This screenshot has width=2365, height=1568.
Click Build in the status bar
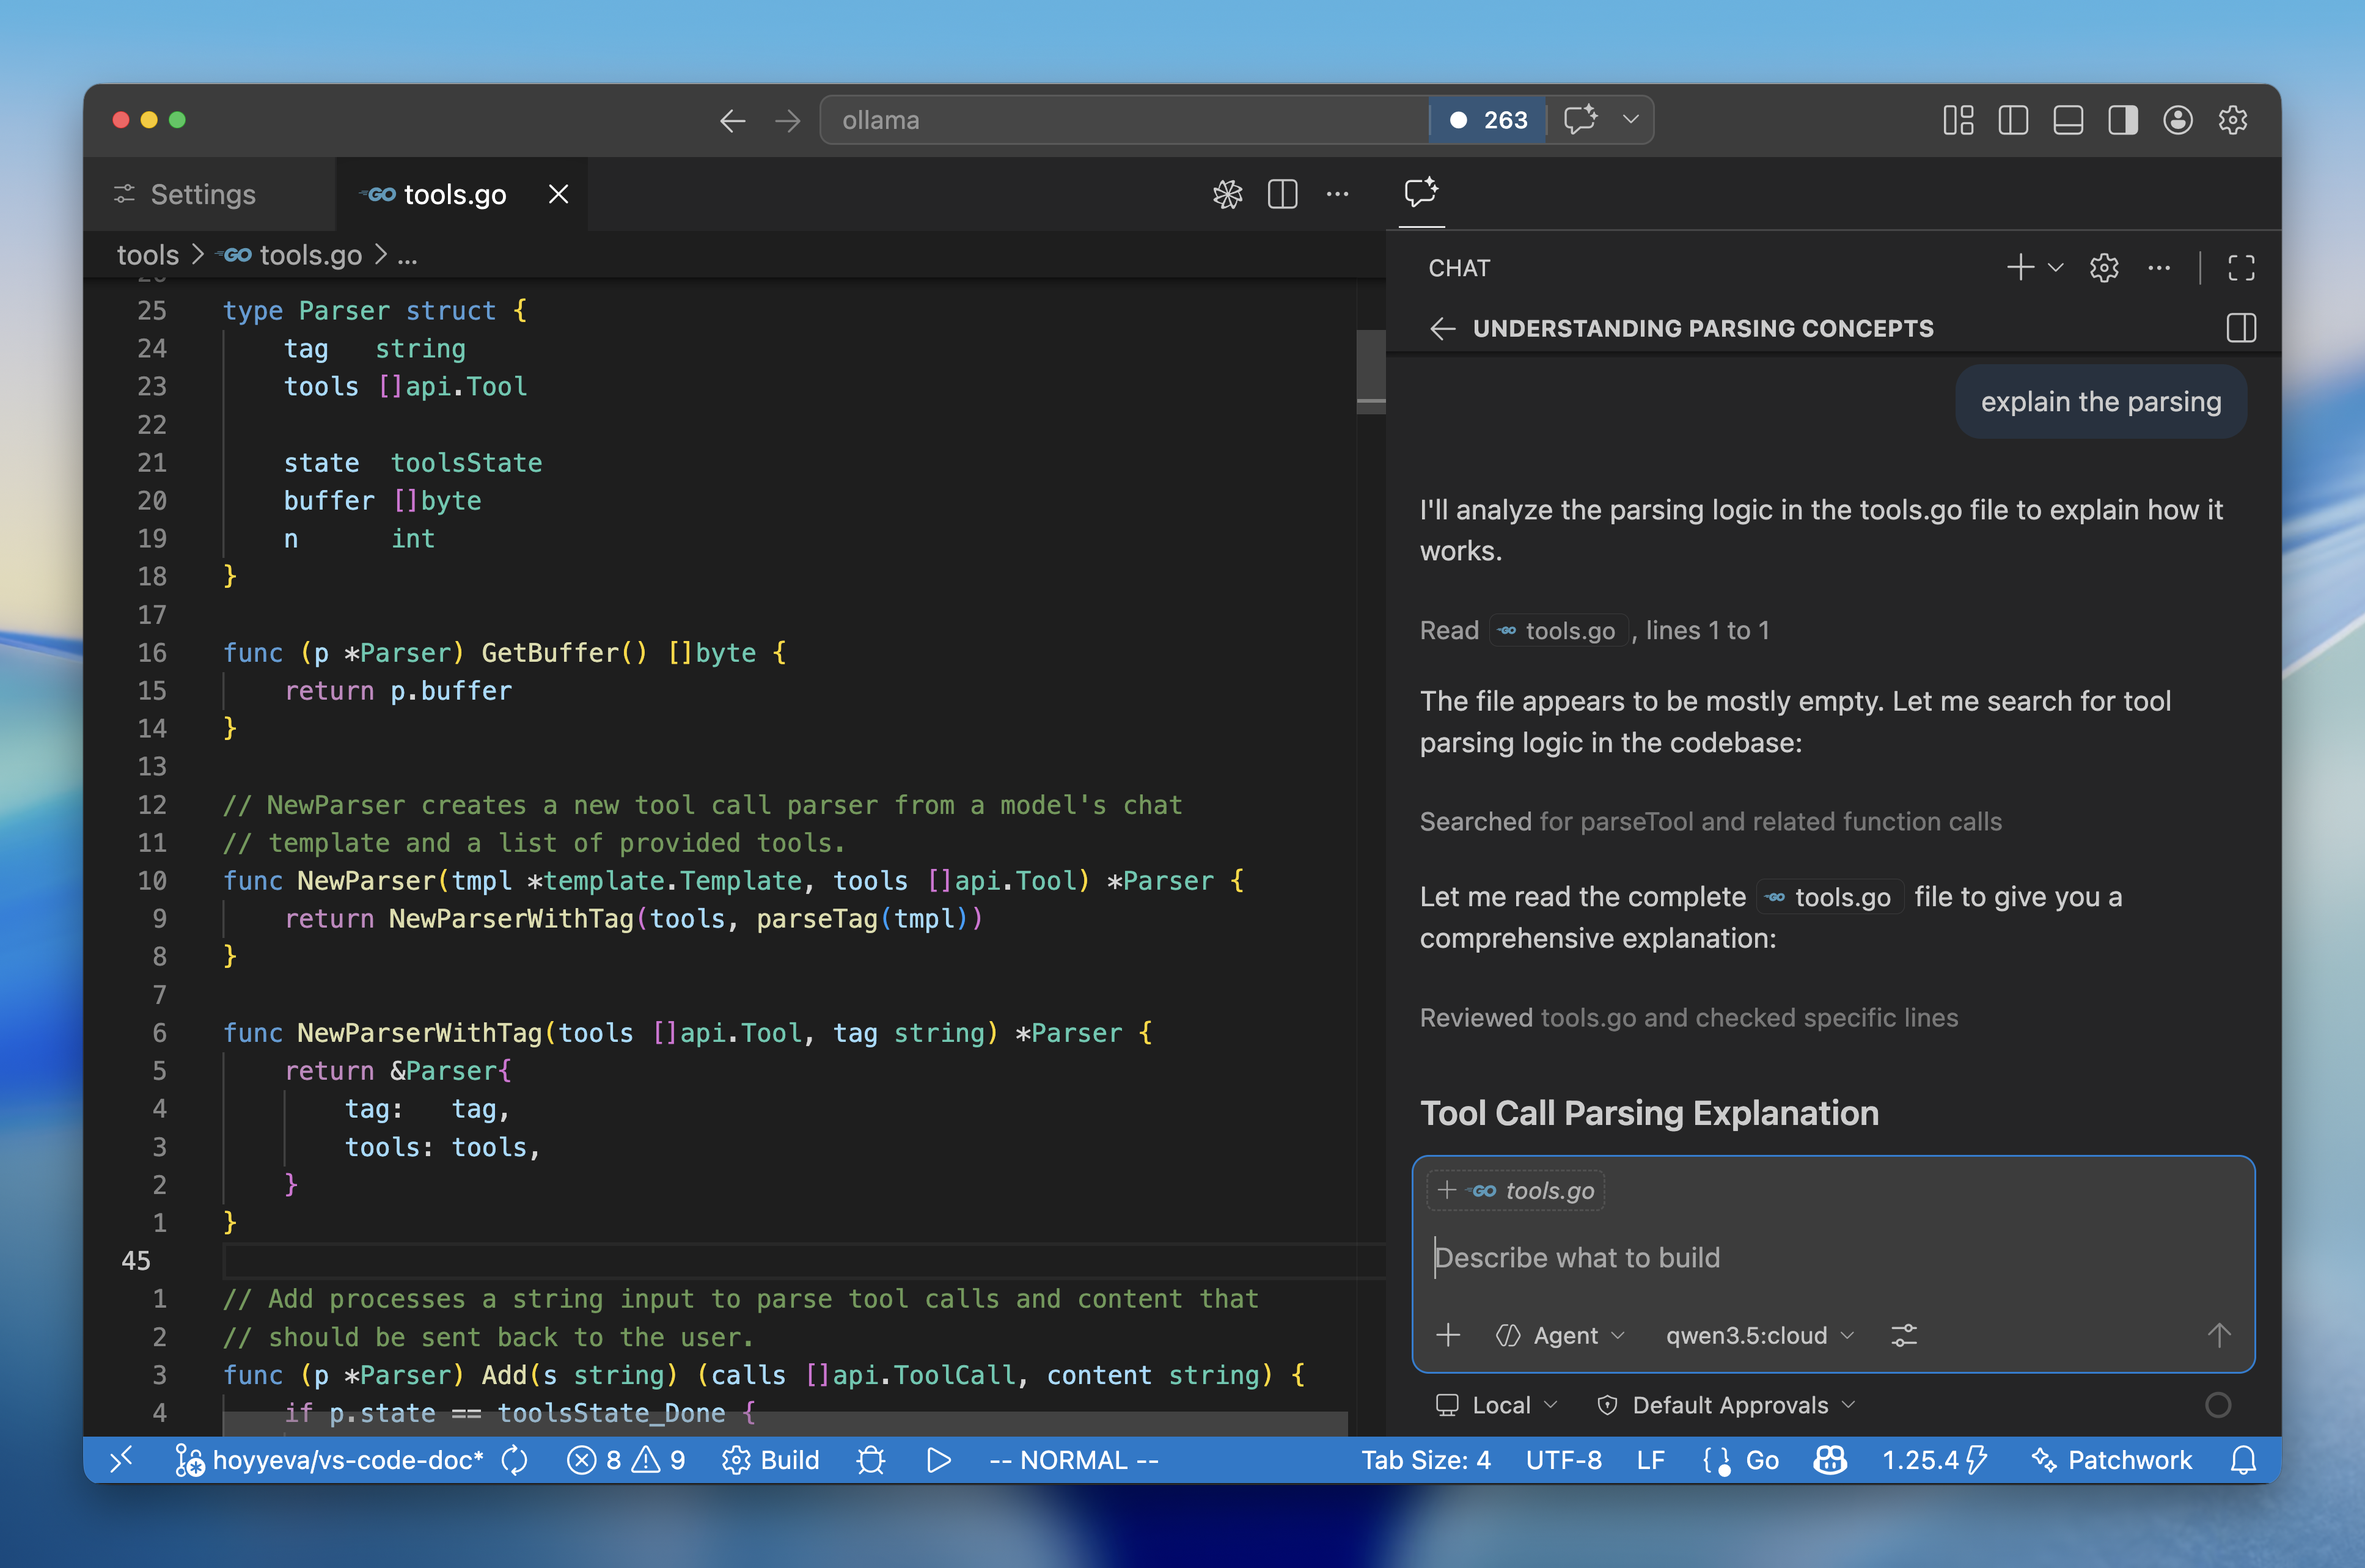[x=770, y=1460]
